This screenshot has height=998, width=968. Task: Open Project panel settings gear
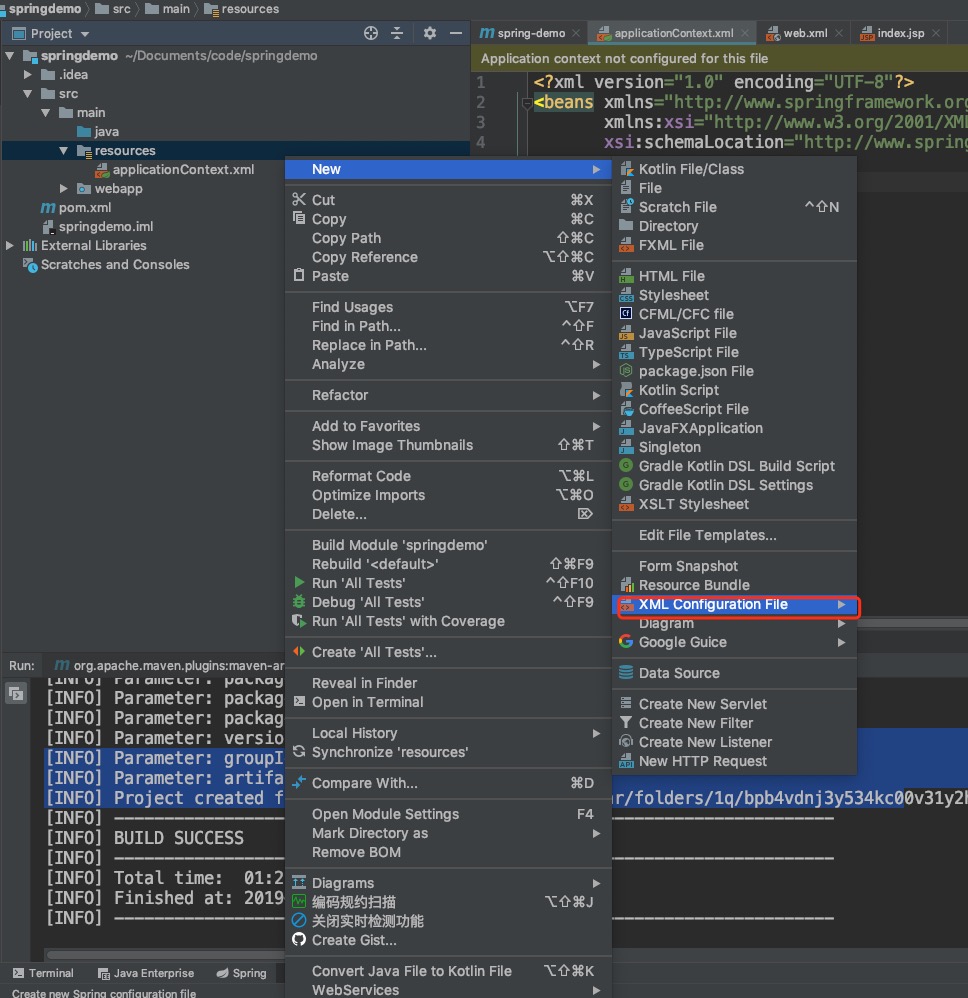(x=430, y=33)
